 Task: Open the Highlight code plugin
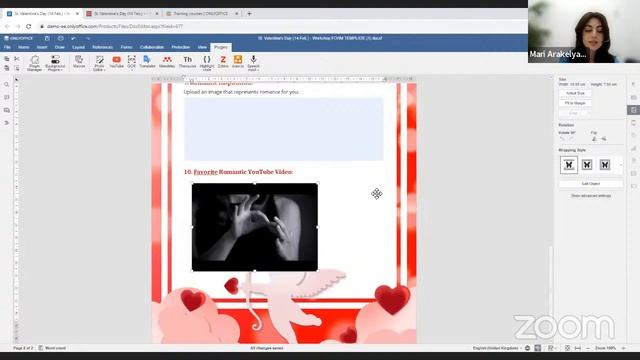pos(207,63)
